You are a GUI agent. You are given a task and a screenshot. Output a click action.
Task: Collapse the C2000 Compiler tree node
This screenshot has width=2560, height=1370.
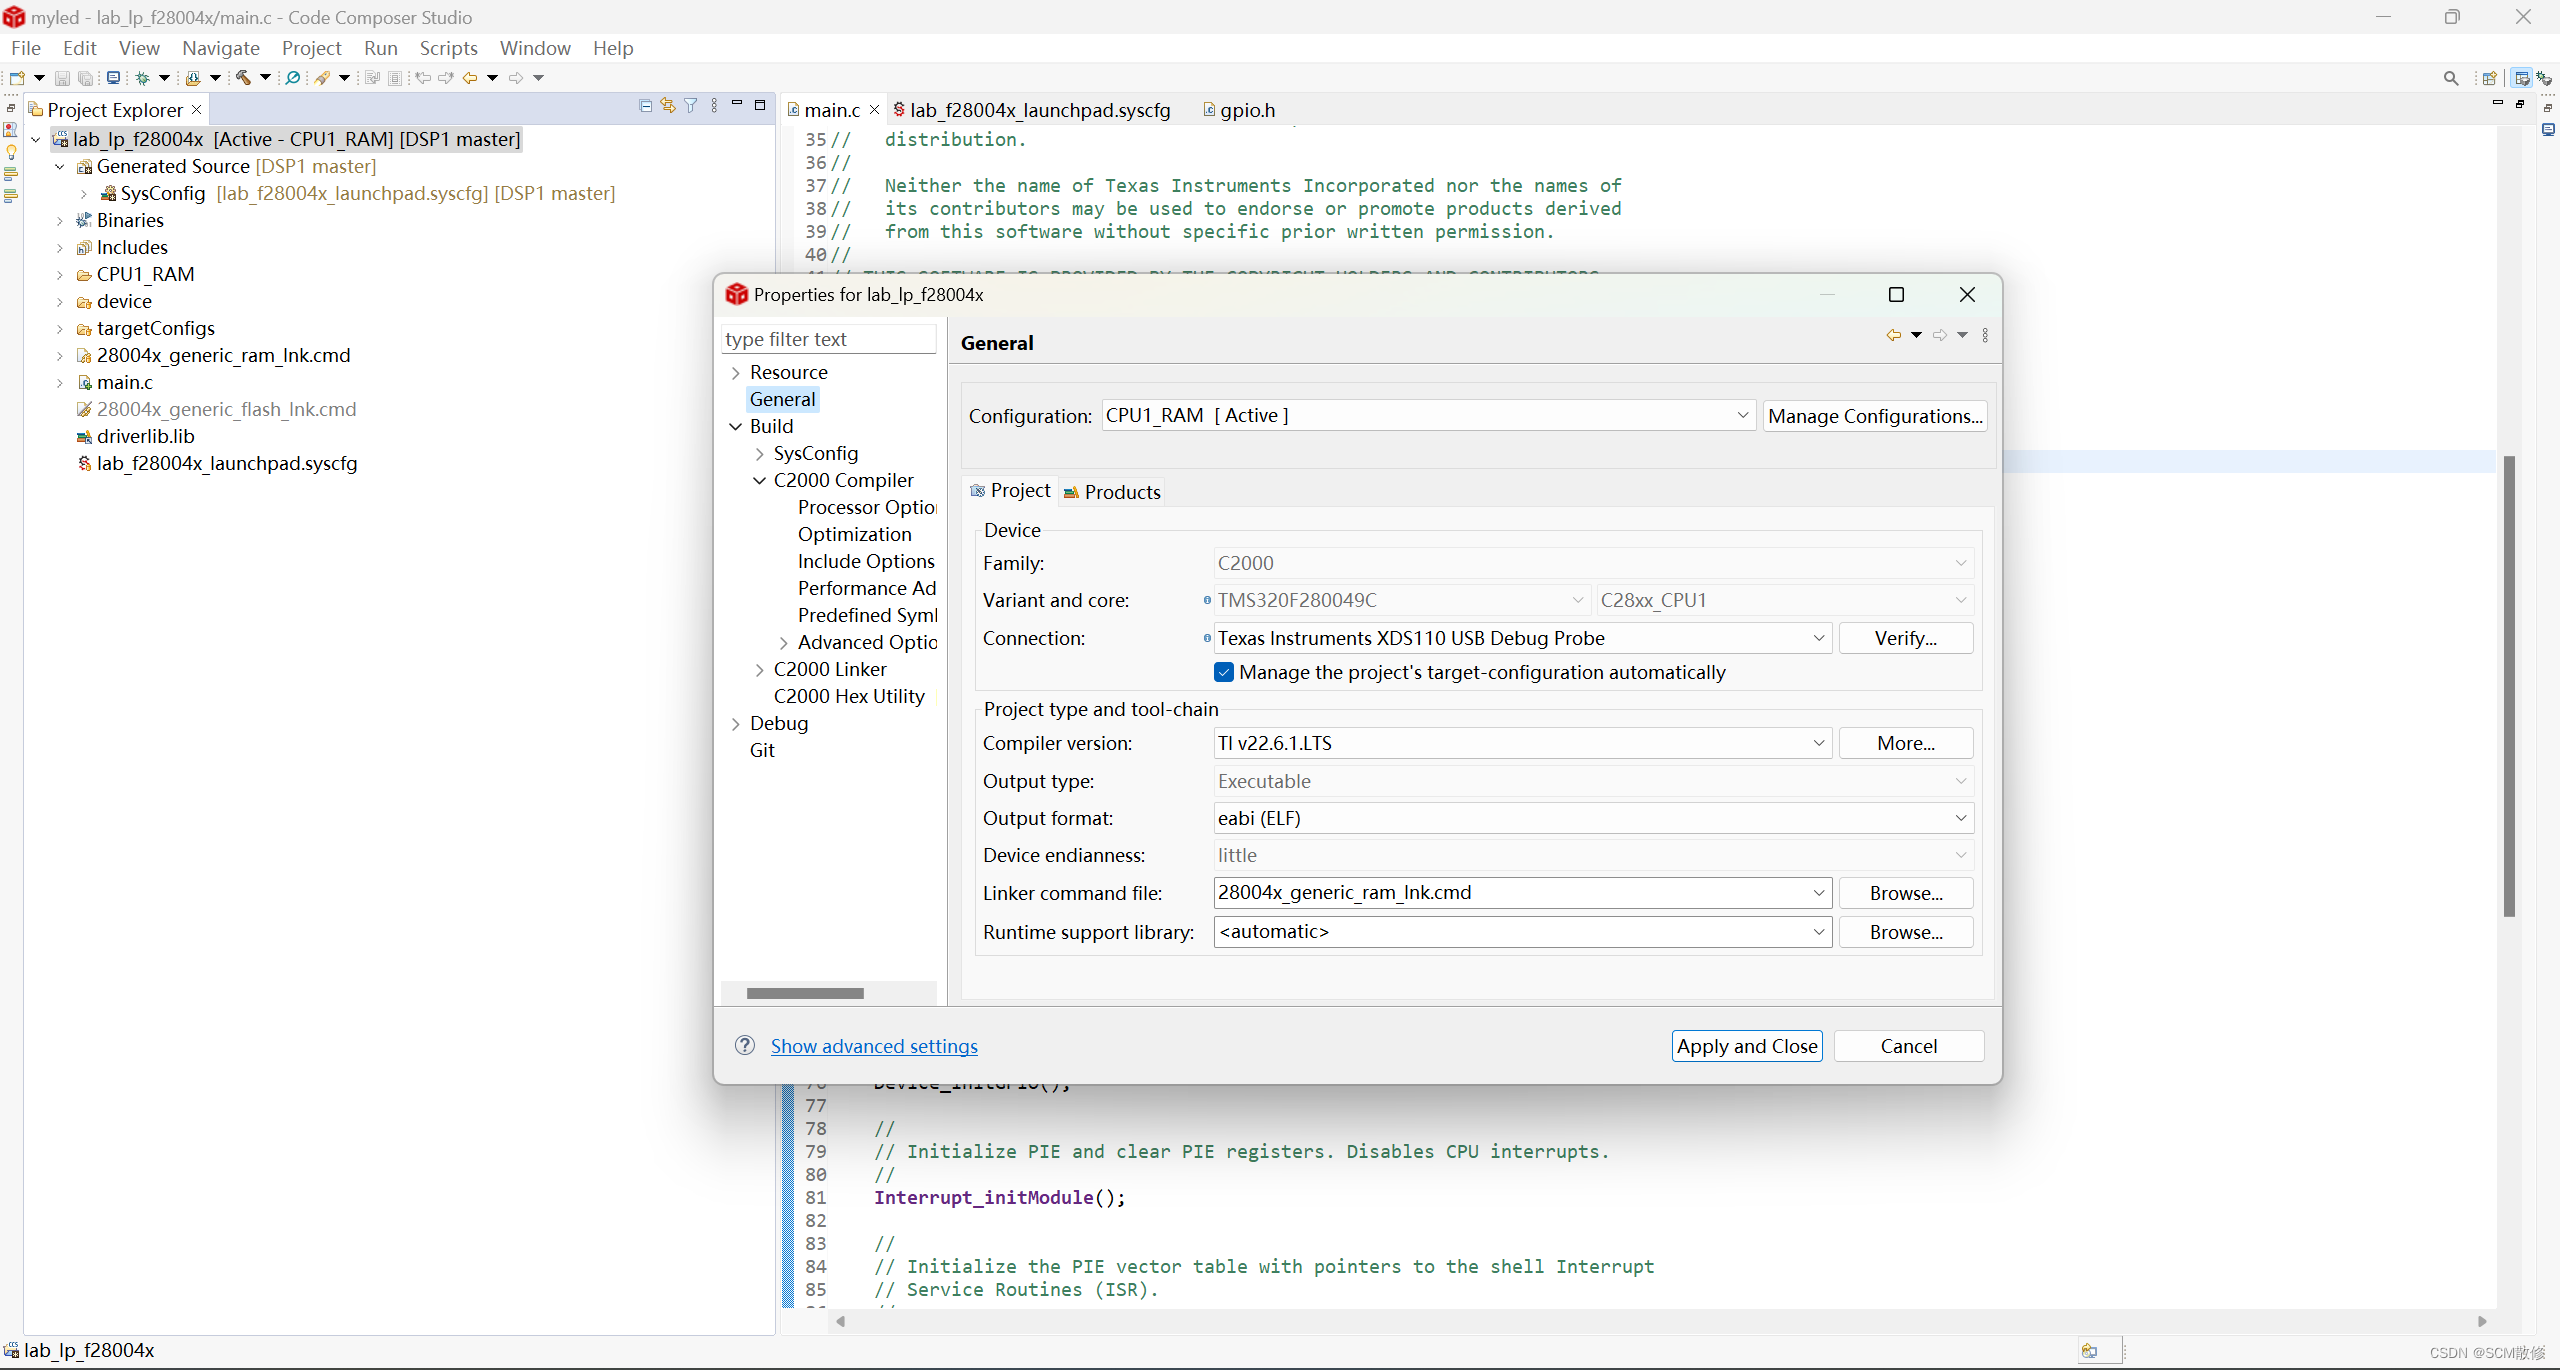[x=760, y=481]
